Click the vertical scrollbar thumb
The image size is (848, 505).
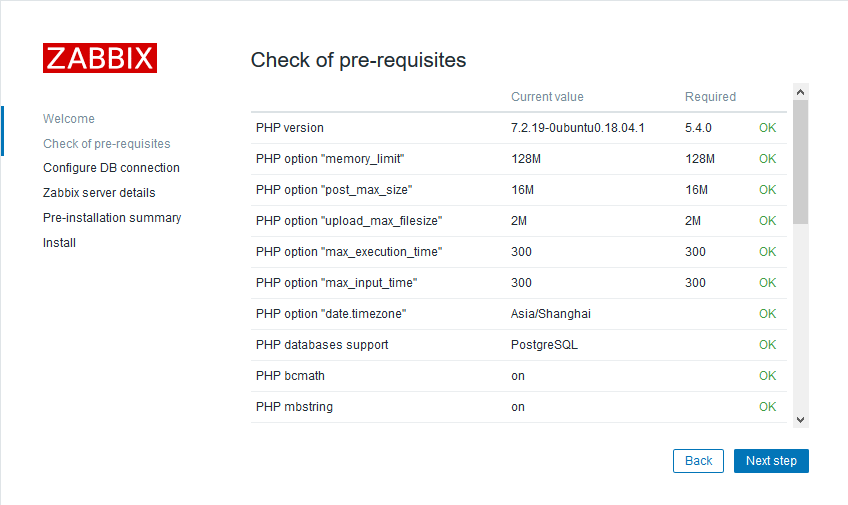point(800,160)
